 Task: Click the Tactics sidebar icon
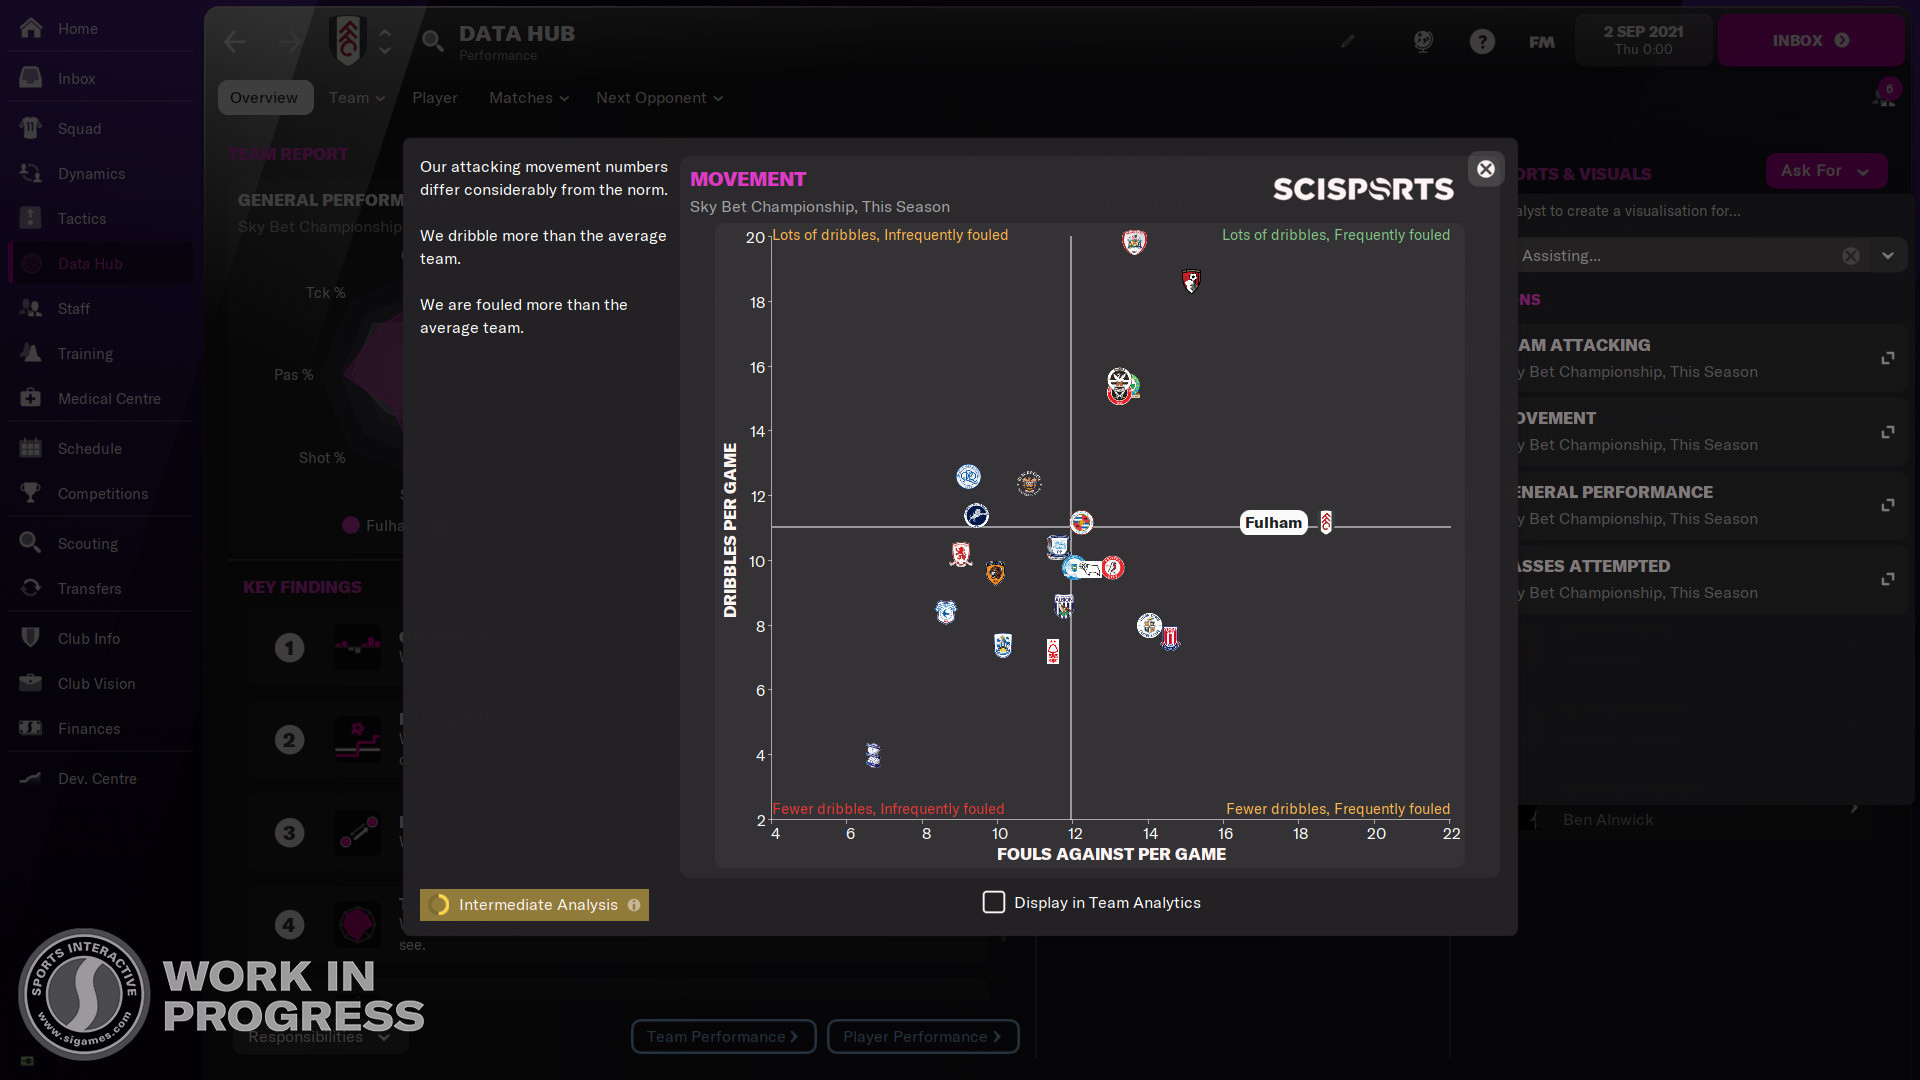[x=32, y=218]
